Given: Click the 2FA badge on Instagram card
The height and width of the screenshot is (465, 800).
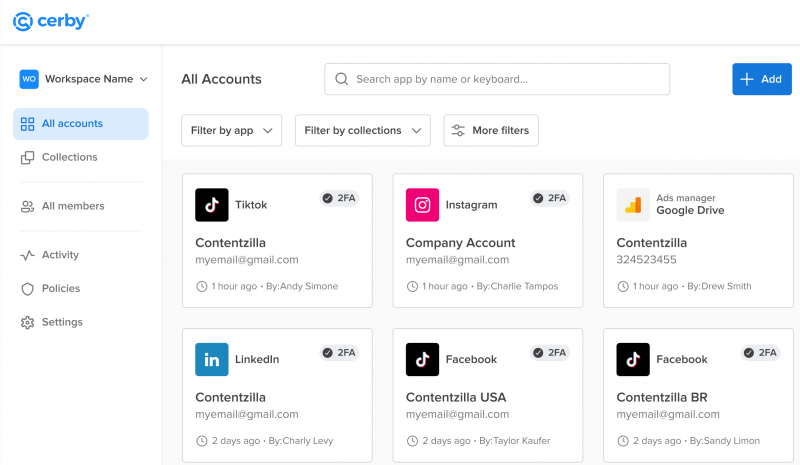Looking at the screenshot, I should 550,198.
